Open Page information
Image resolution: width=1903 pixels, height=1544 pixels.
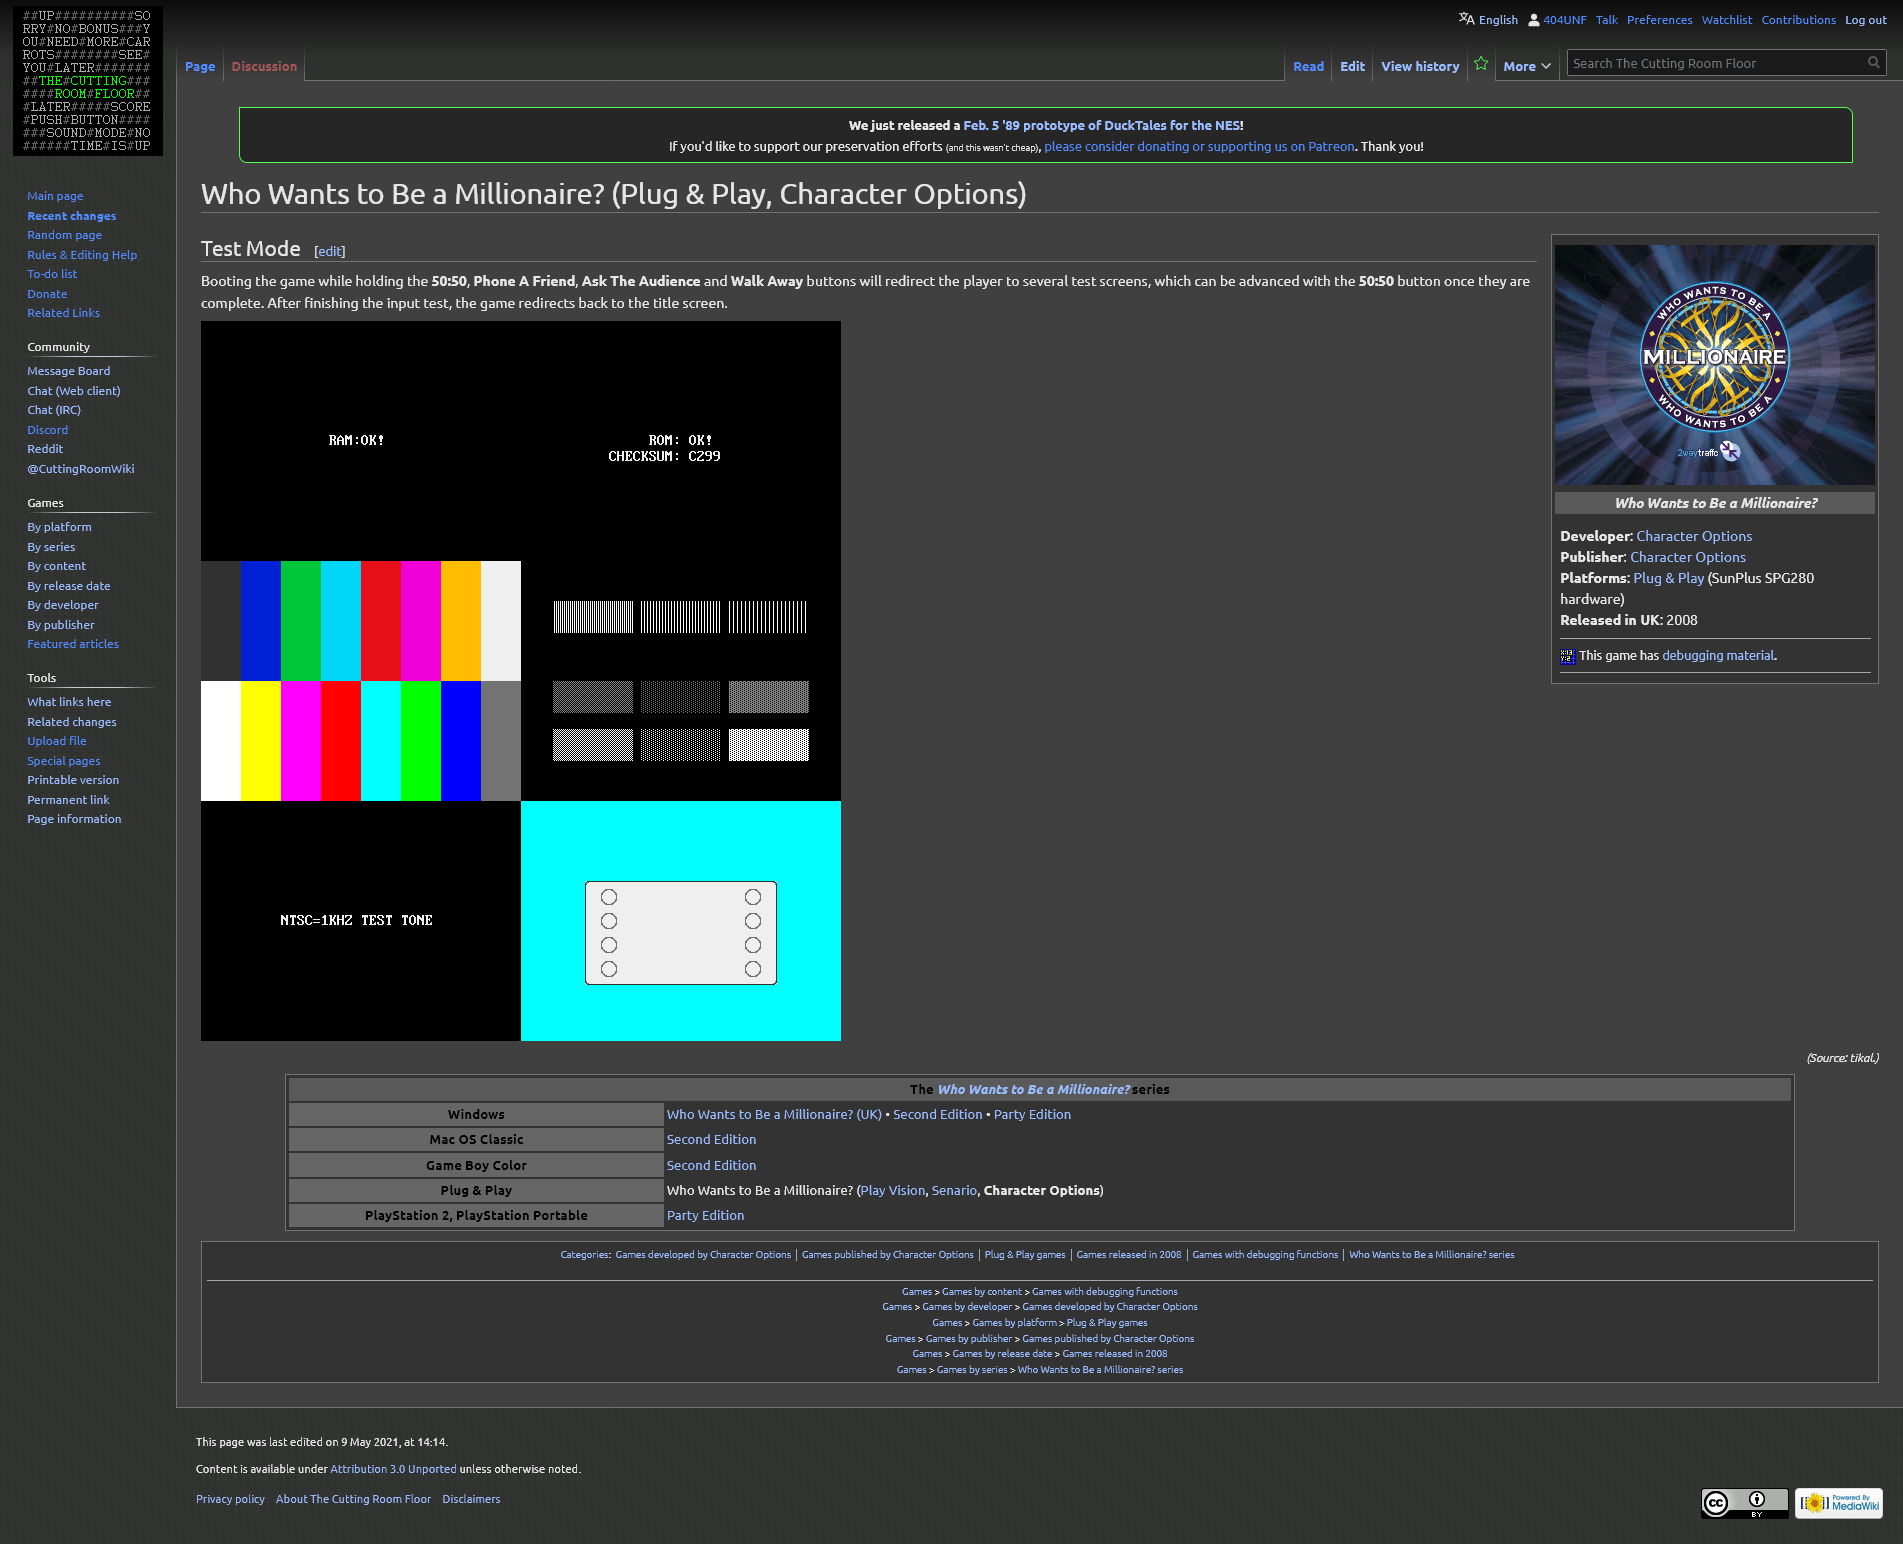(74, 819)
